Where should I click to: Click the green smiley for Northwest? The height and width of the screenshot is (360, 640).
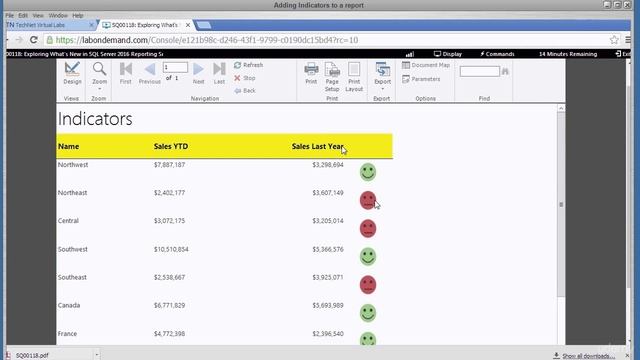pyautogui.click(x=368, y=172)
